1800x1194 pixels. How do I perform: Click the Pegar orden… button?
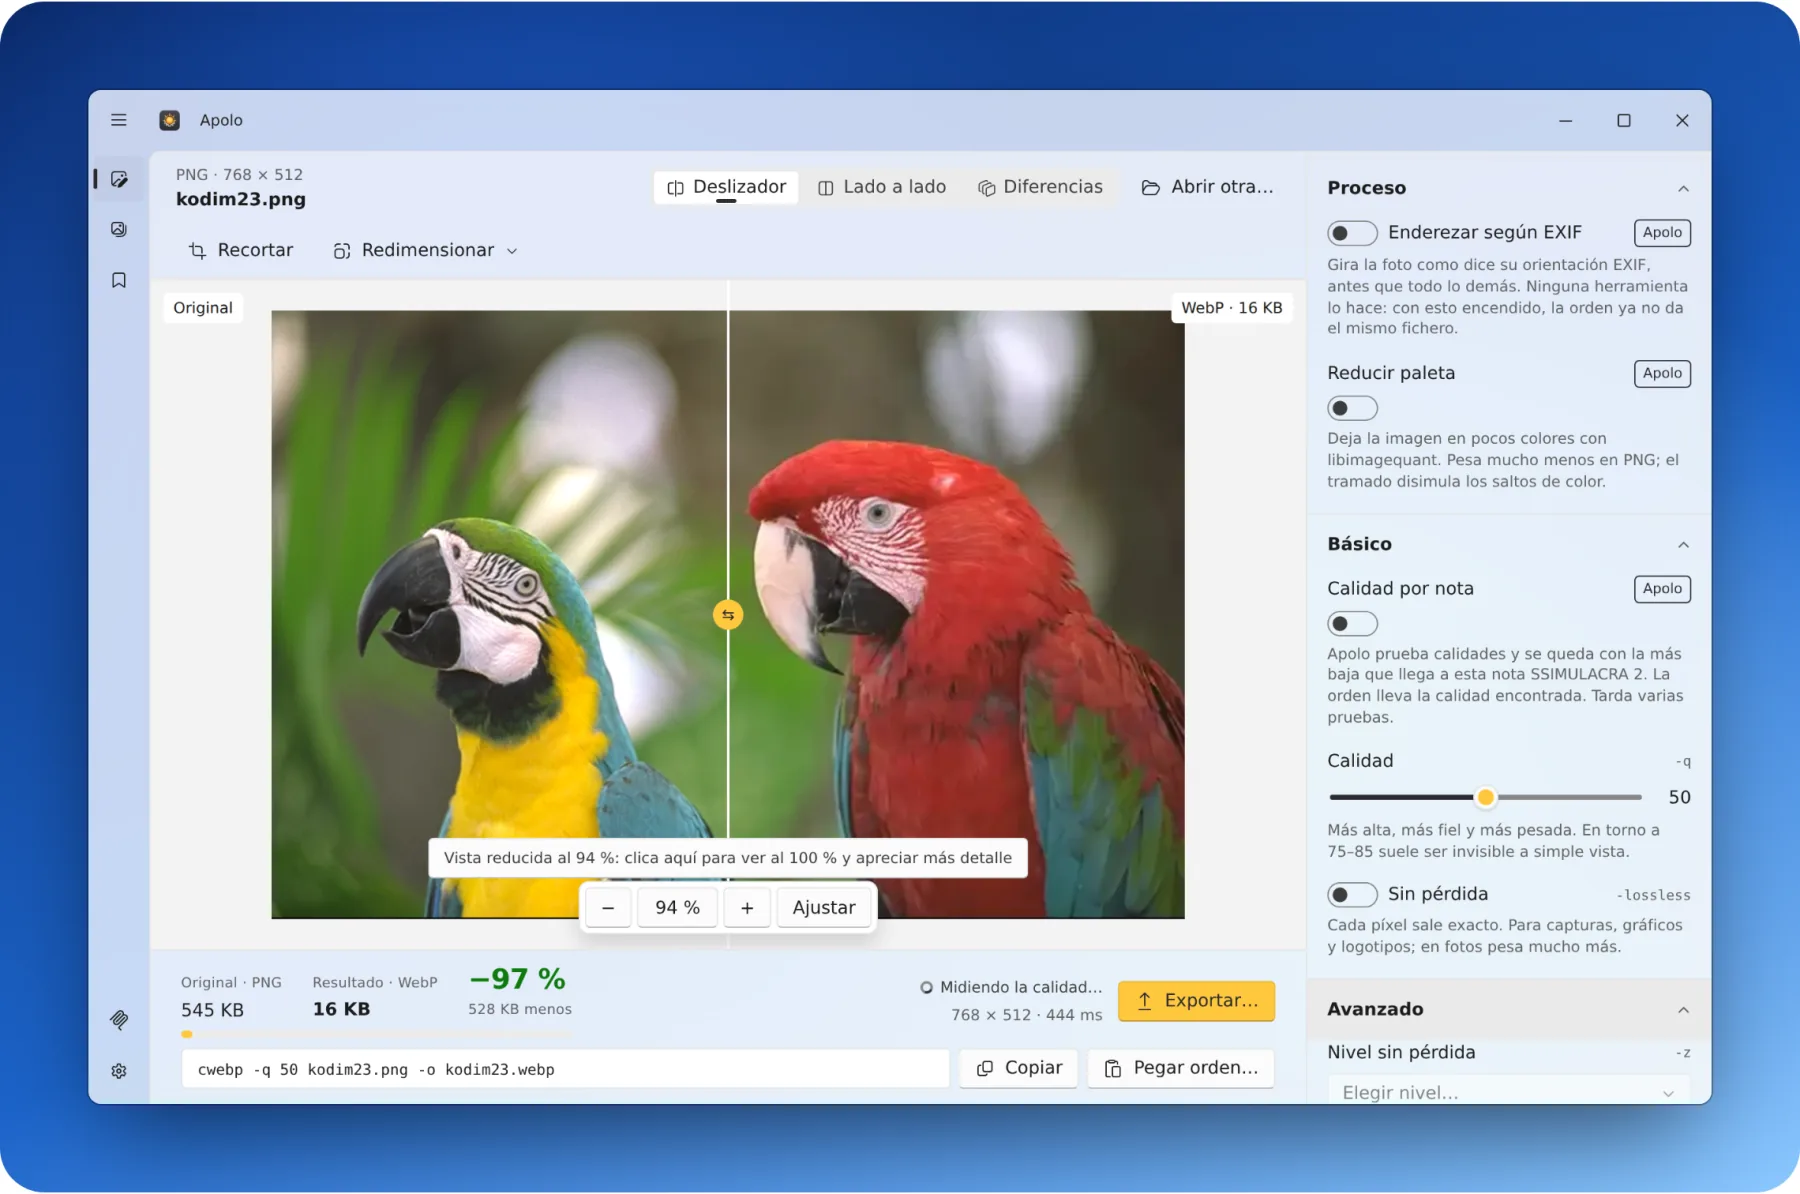tap(1180, 1068)
